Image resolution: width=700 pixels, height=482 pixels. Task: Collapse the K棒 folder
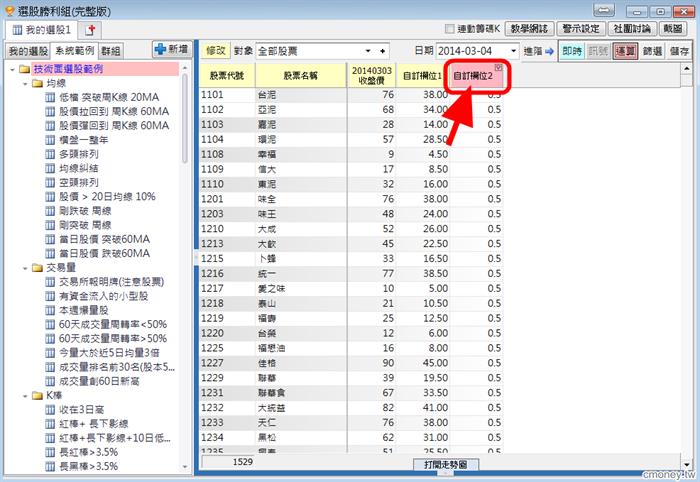[25, 396]
